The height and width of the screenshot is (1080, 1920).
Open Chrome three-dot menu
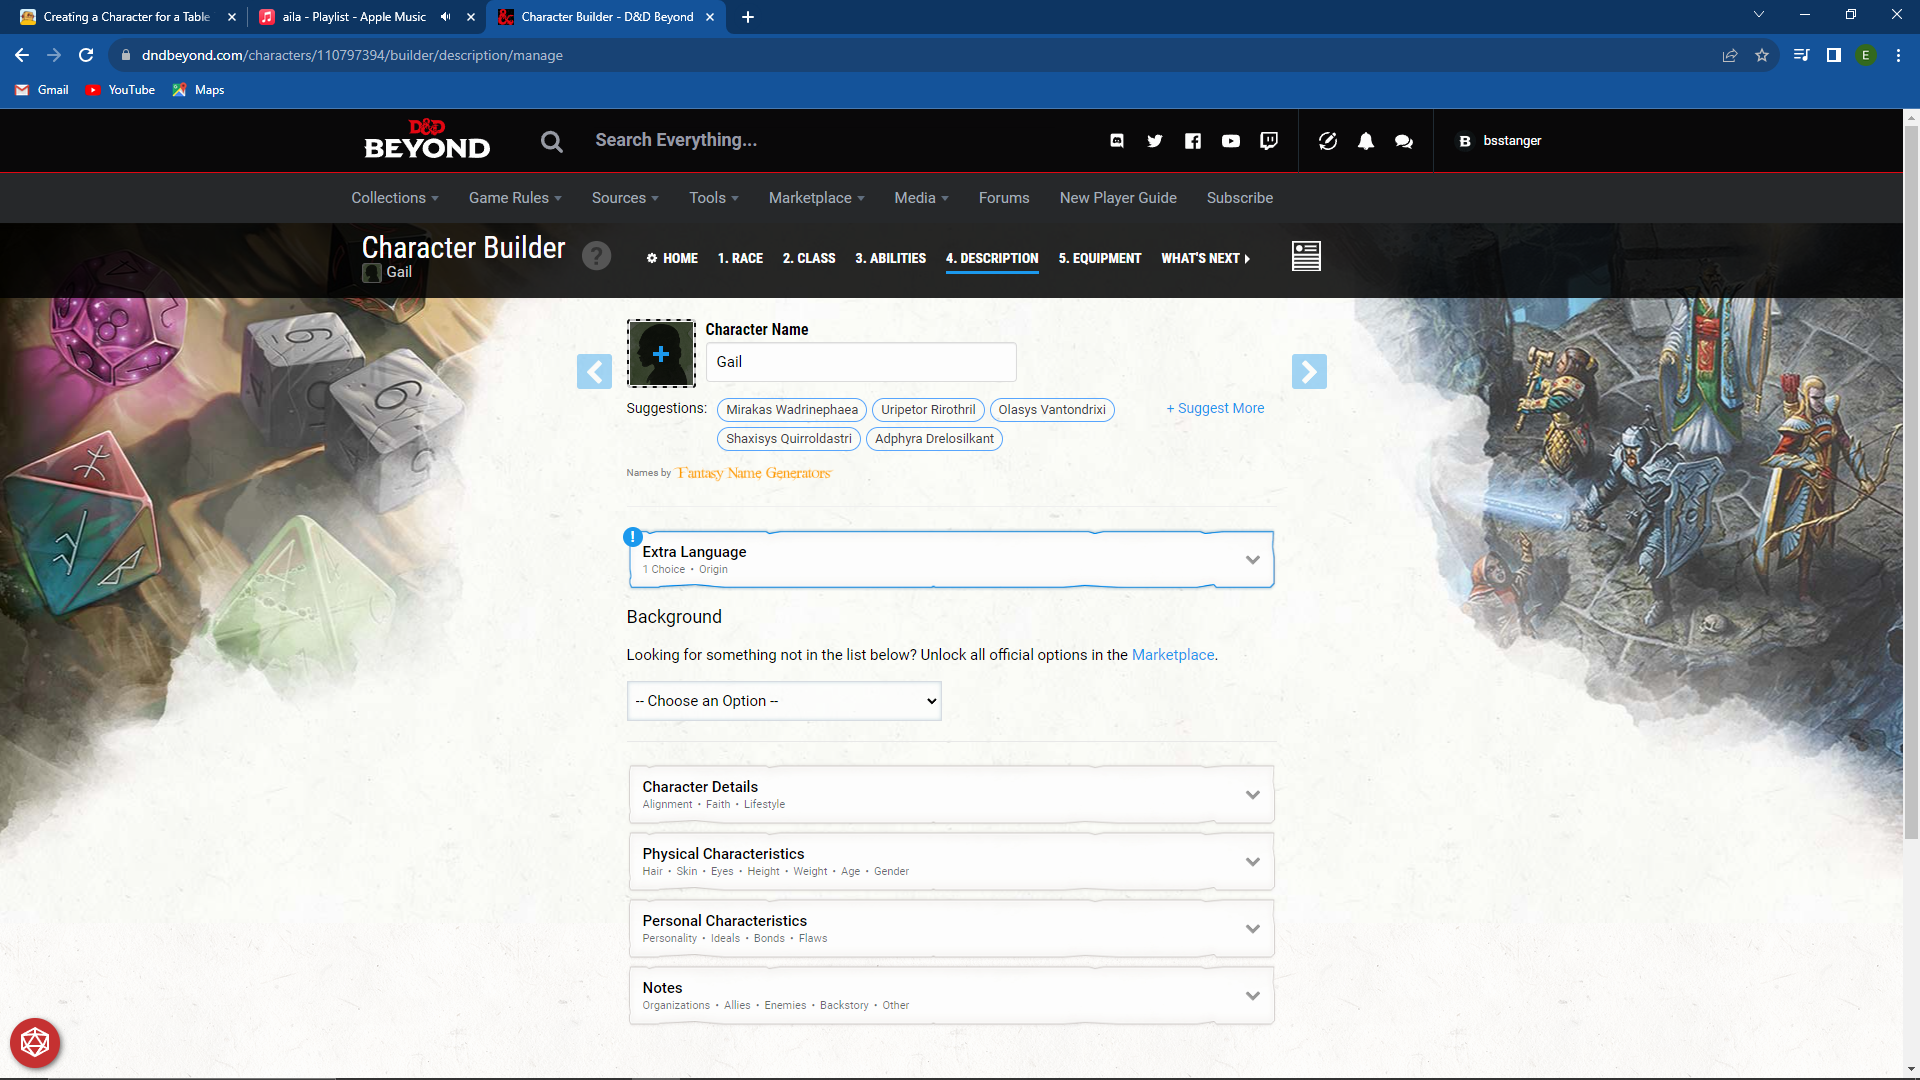1898,55
